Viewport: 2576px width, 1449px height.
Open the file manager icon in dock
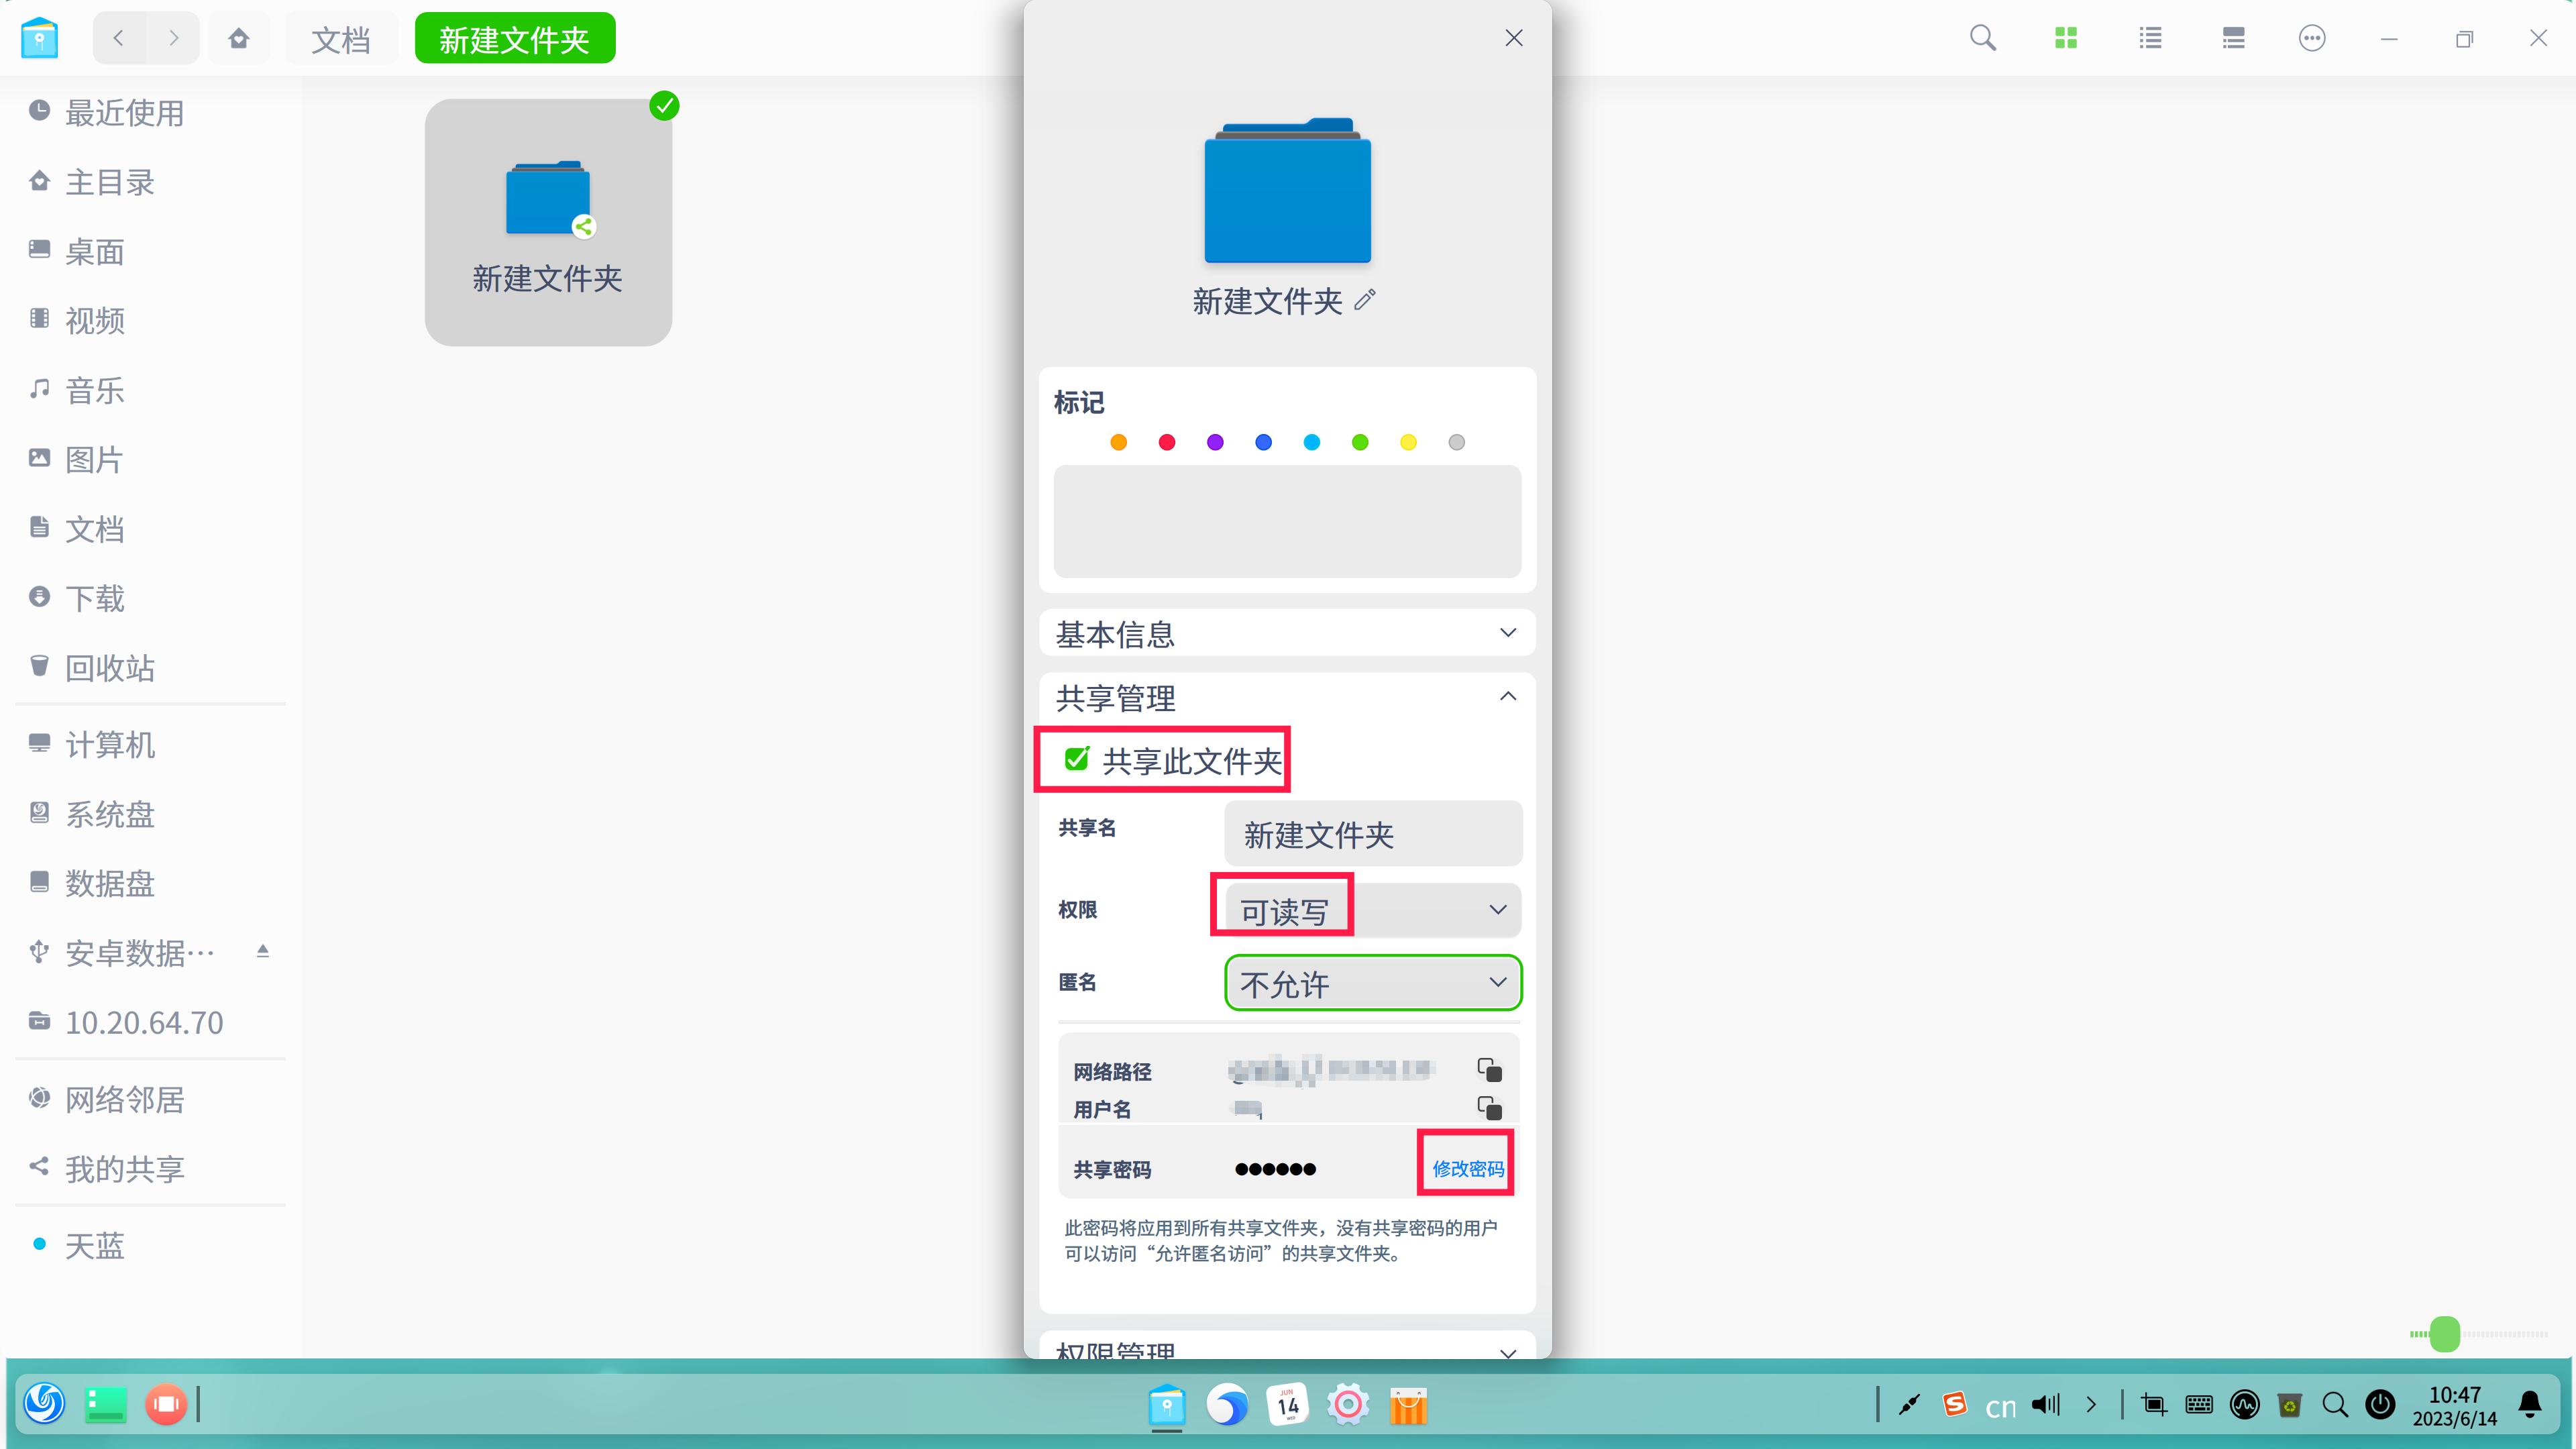pyautogui.click(x=1167, y=1405)
